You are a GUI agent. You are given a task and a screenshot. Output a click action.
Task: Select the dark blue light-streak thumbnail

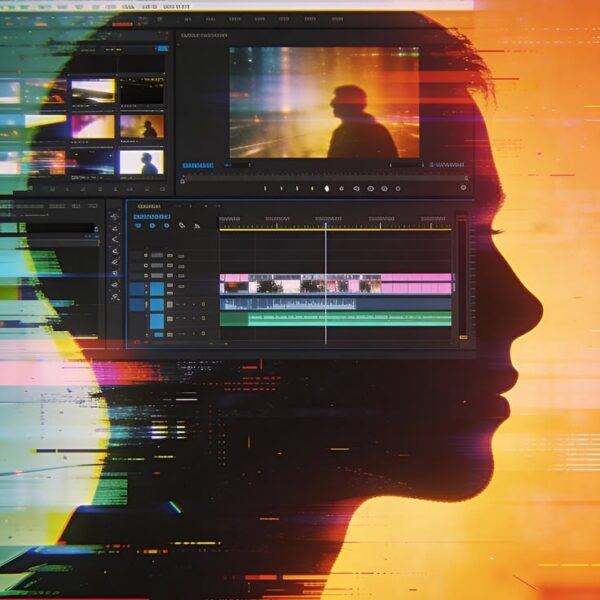[x=93, y=162]
